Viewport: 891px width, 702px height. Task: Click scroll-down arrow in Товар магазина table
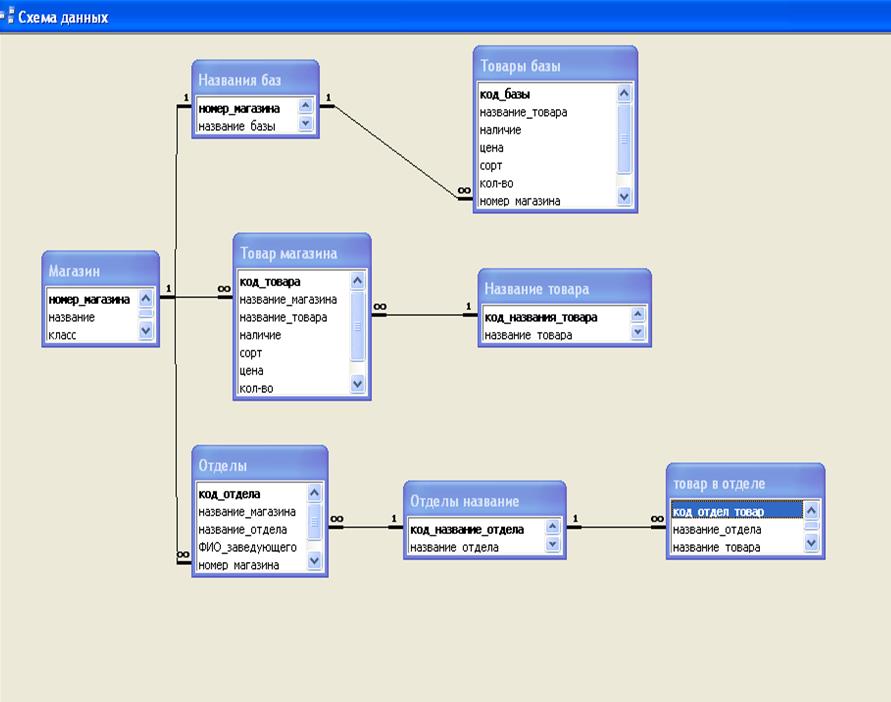click(357, 384)
